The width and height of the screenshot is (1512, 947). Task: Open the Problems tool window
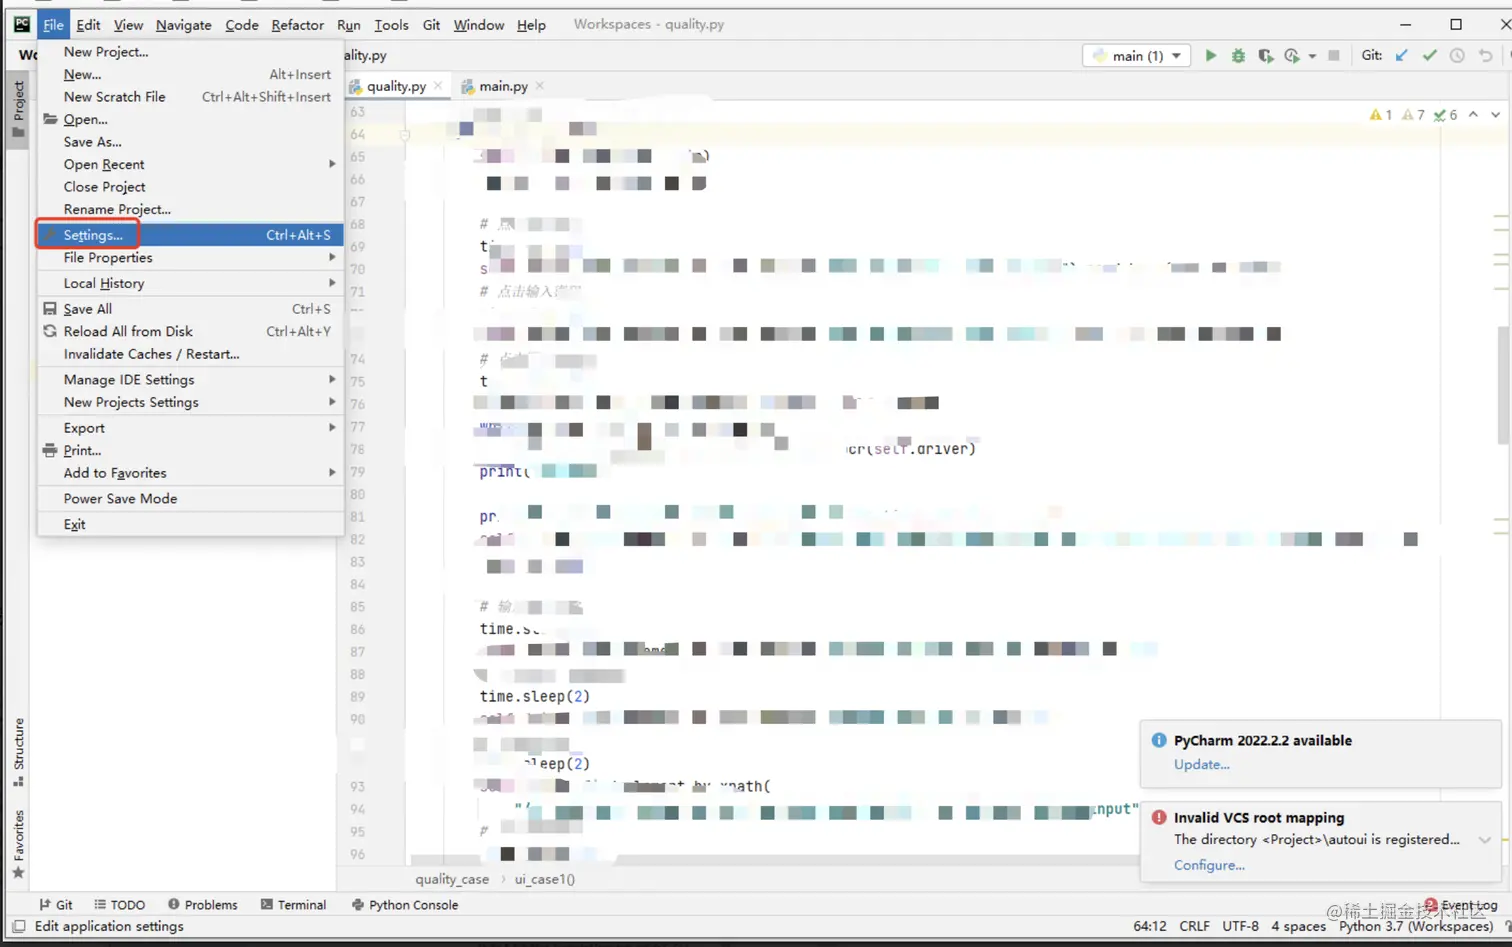[x=203, y=904]
